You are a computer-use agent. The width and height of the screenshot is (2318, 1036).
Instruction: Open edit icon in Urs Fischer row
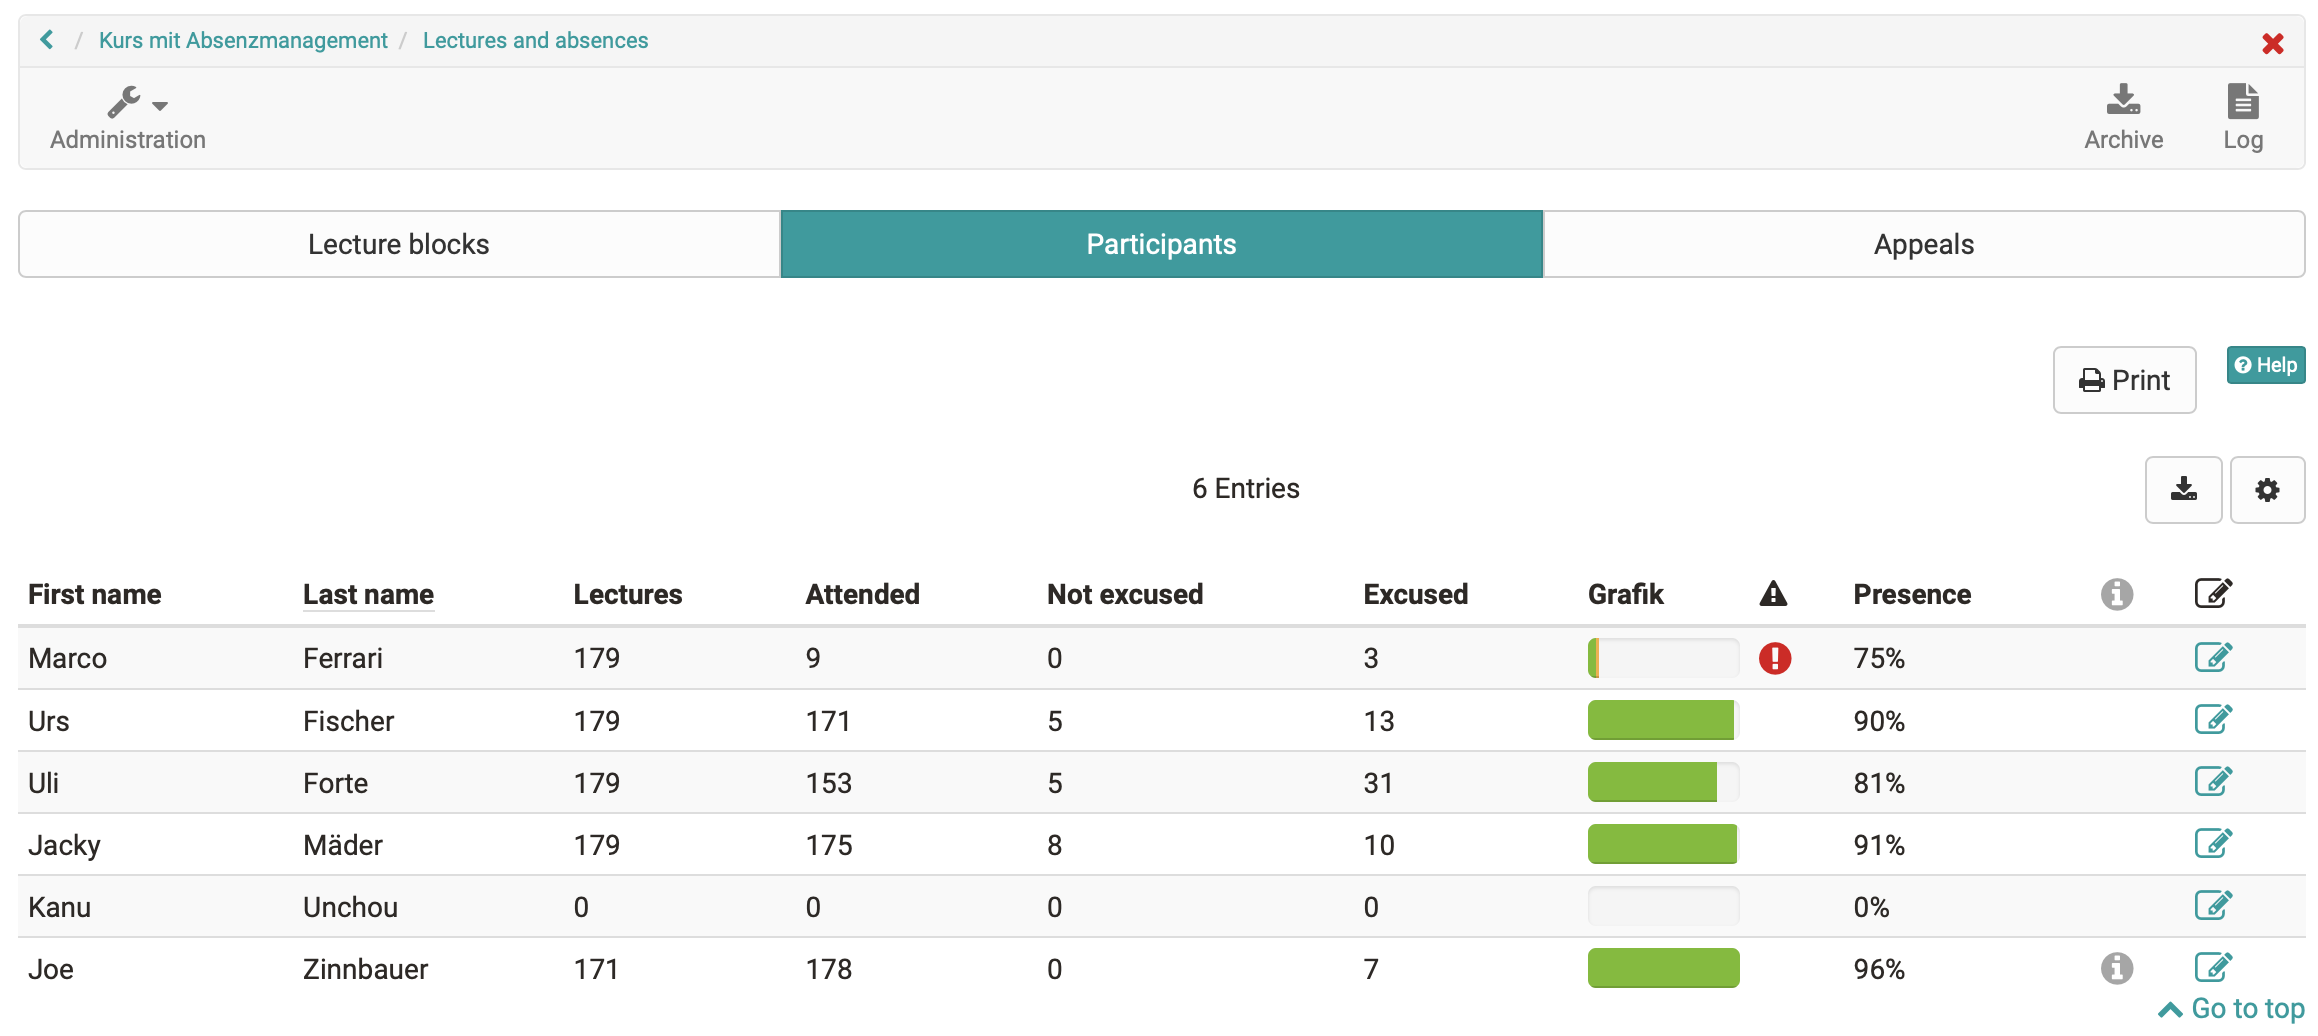tap(2212, 720)
